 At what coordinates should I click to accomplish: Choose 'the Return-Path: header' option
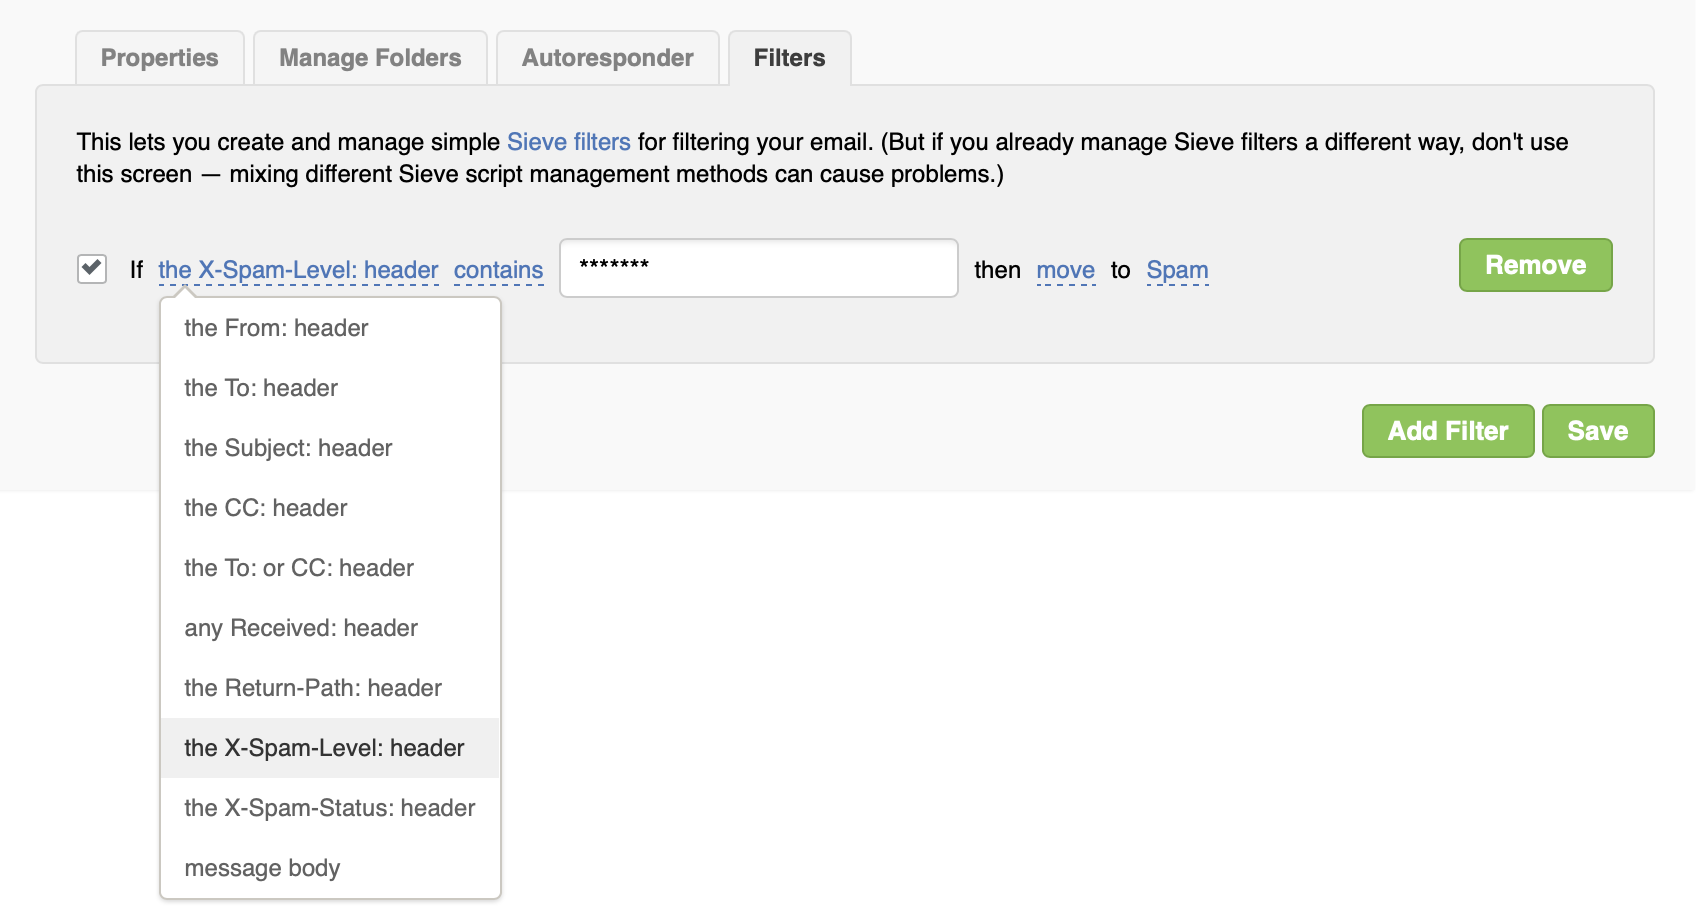coord(330,688)
